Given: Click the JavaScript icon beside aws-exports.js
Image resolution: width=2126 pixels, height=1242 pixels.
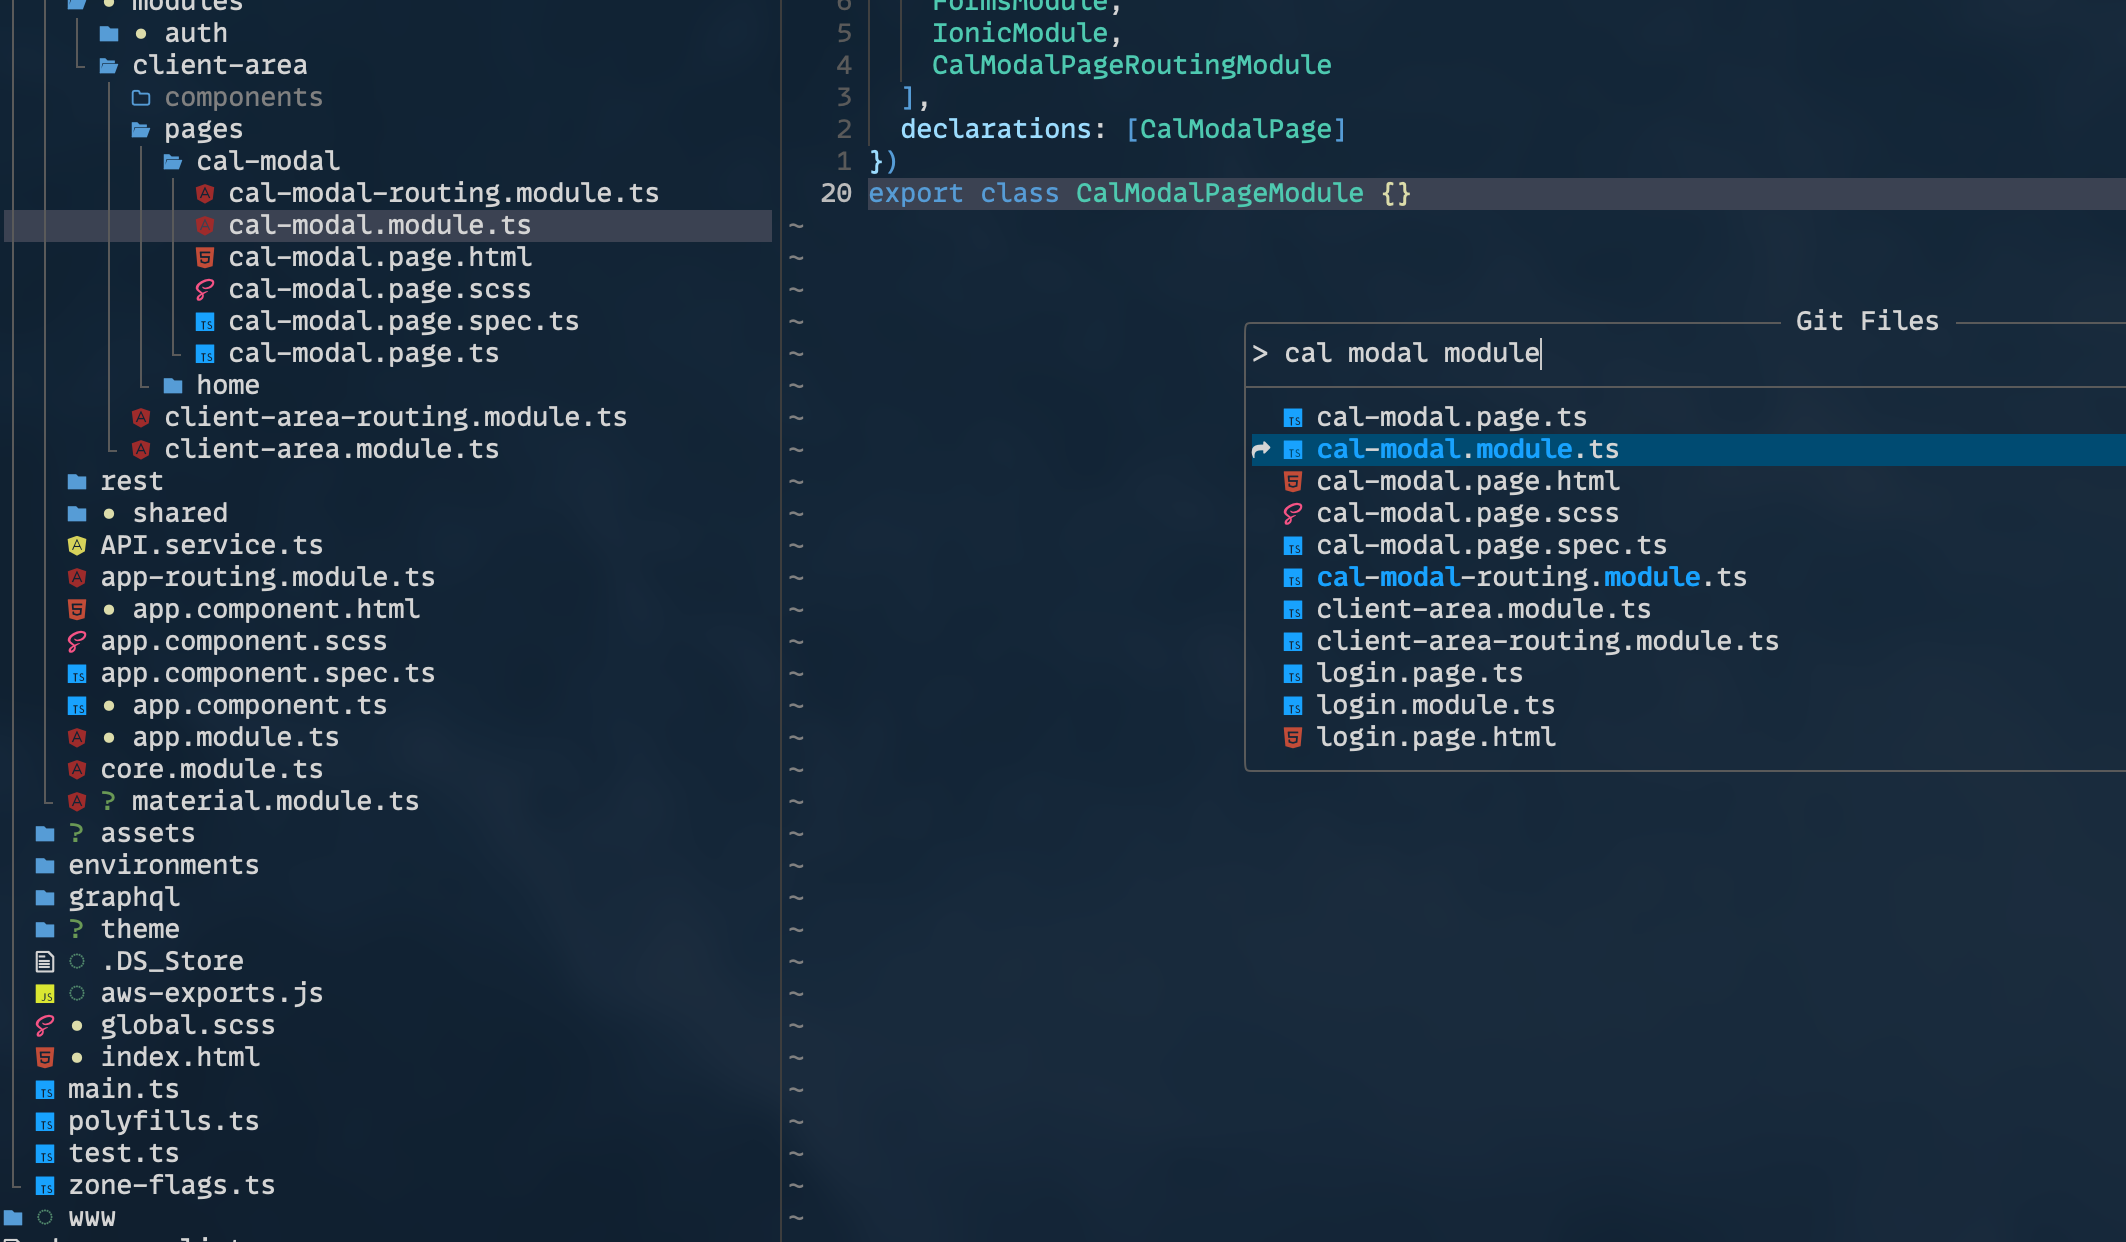Looking at the screenshot, I should (45, 994).
